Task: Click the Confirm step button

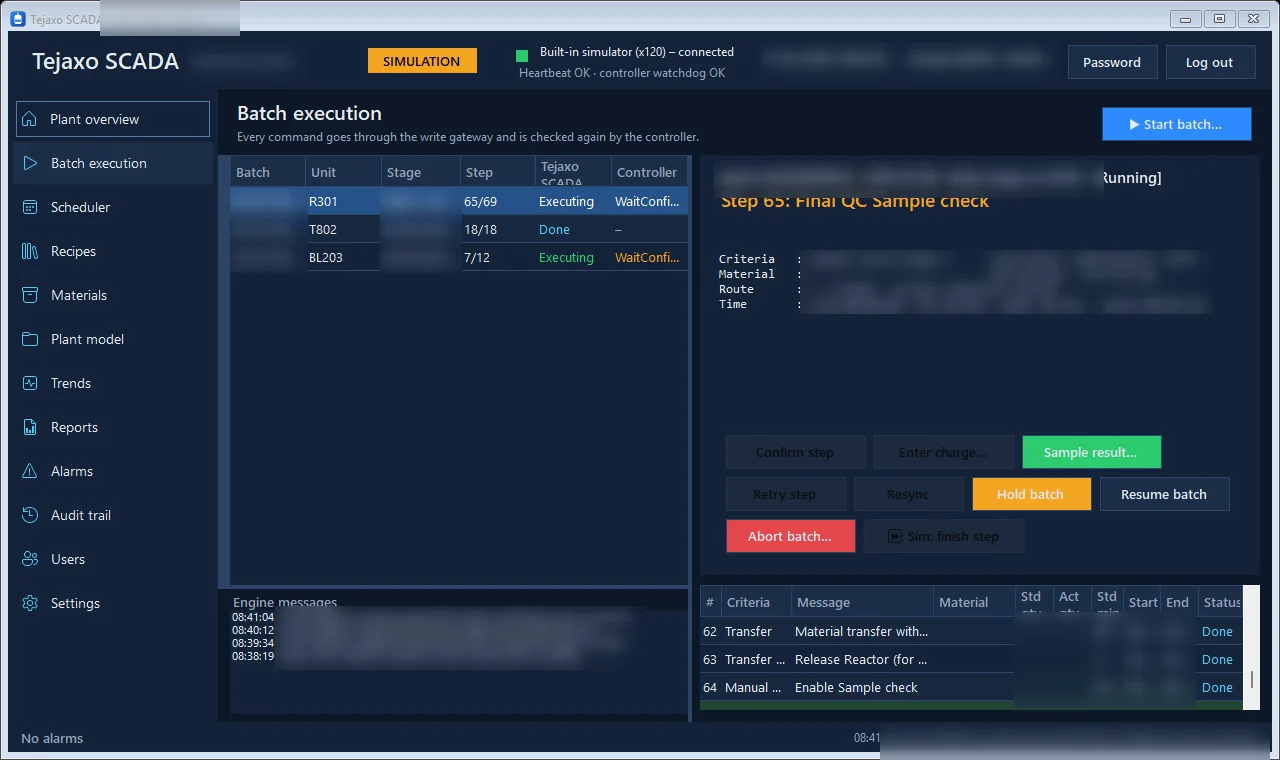Action: (795, 452)
